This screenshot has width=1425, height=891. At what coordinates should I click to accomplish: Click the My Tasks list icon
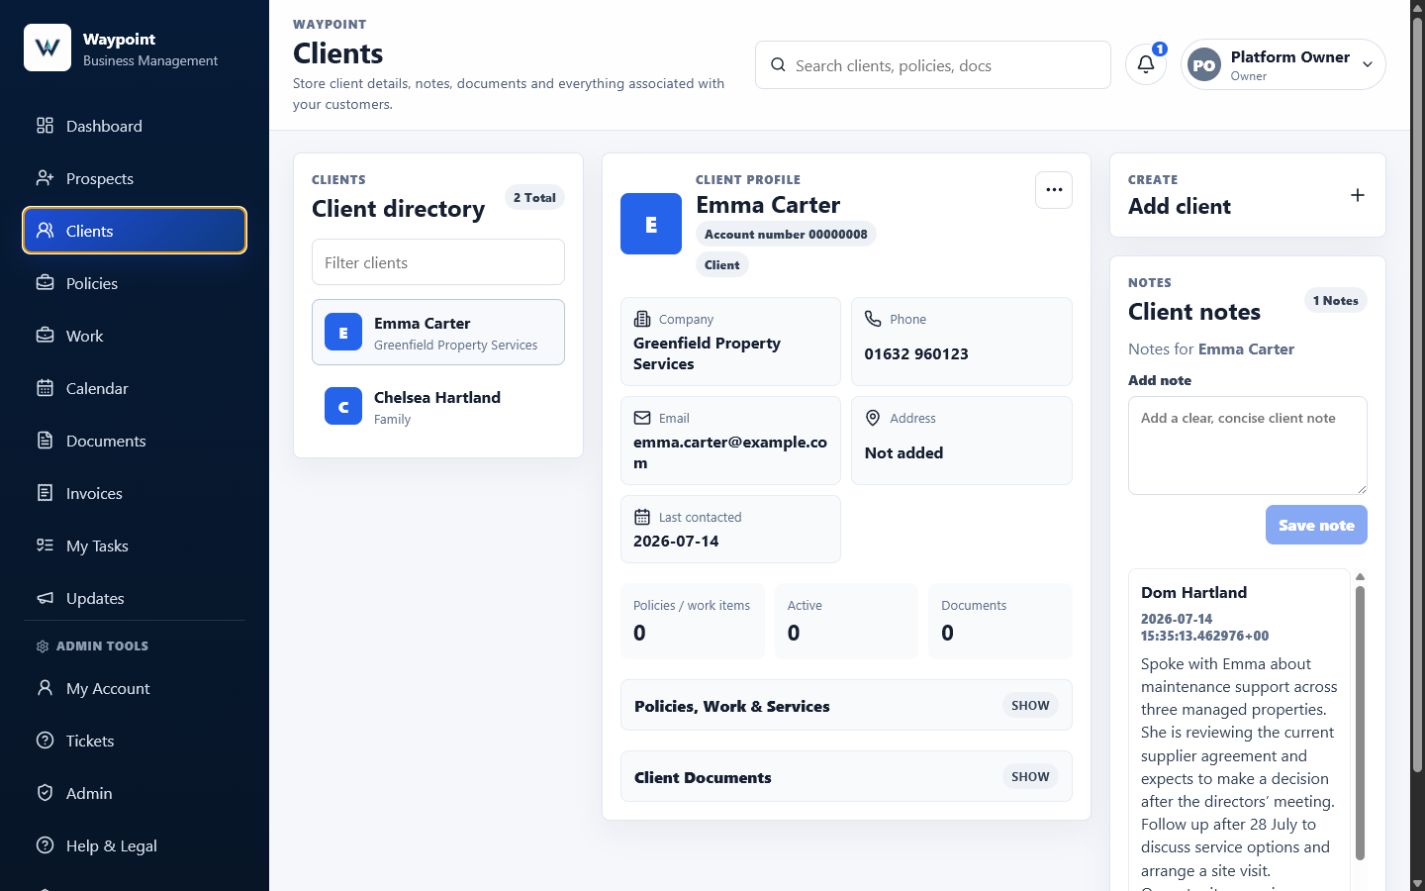pyautogui.click(x=45, y=546)
